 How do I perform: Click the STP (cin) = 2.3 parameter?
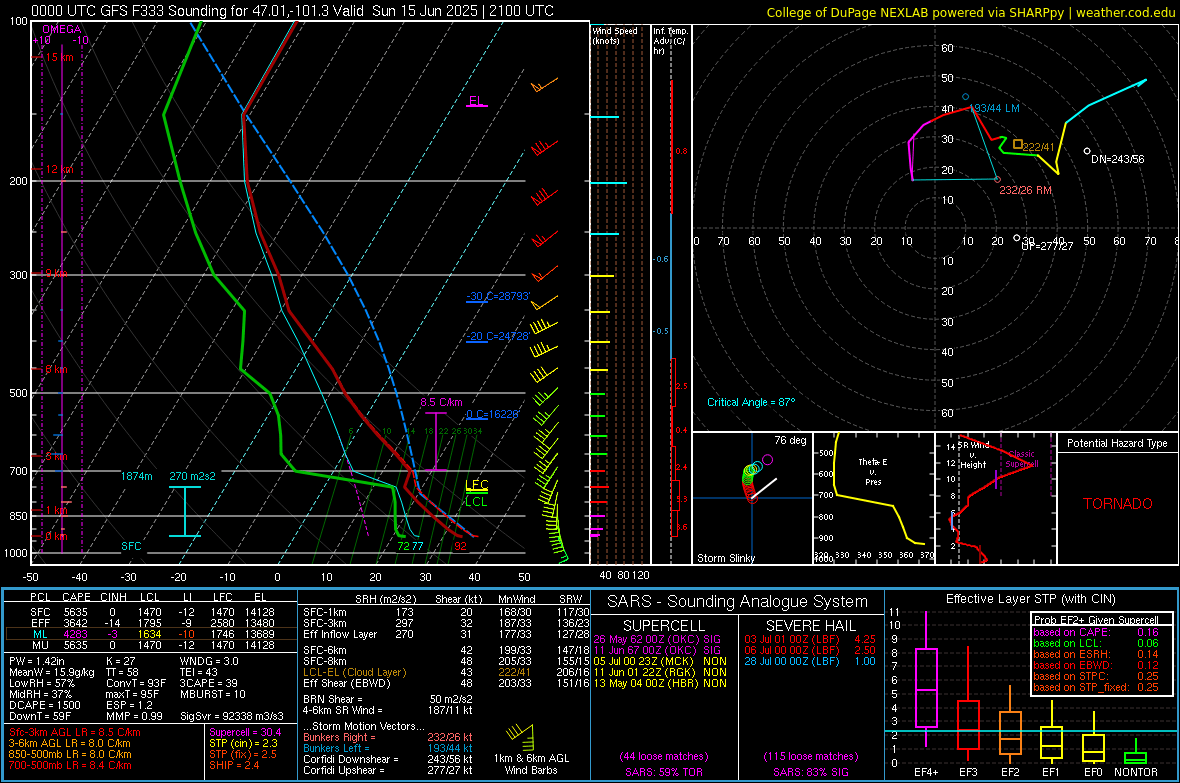pyautogui.click(x=243, y=743)
